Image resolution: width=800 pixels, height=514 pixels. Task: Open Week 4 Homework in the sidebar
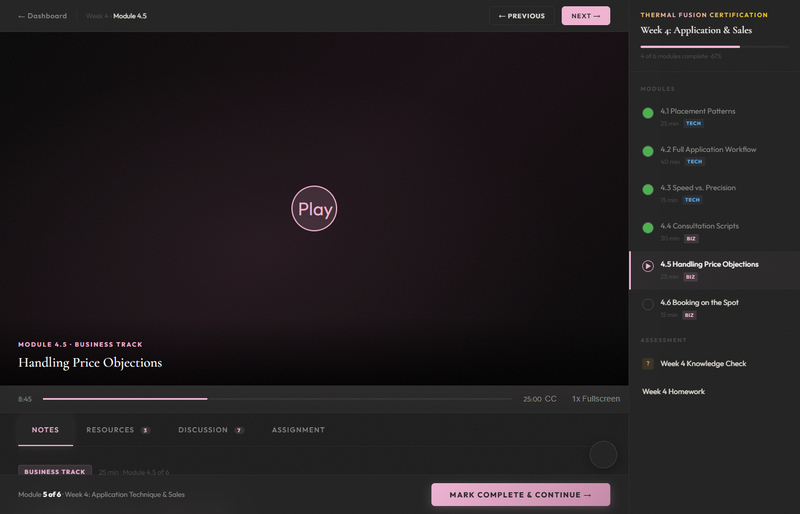(x=673, y=392)
